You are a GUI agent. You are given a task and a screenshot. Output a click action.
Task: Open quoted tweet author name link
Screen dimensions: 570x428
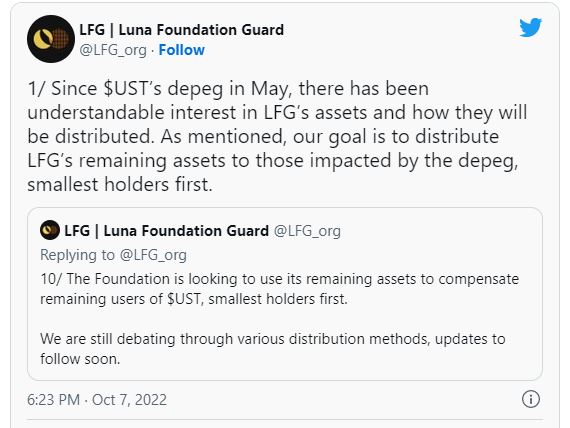(166, 231)
